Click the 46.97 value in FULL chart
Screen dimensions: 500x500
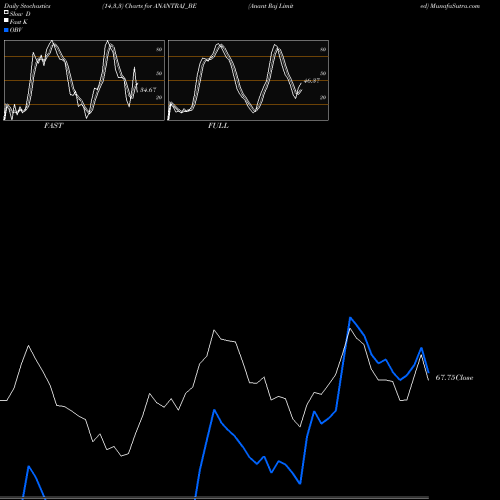[312, 81]
